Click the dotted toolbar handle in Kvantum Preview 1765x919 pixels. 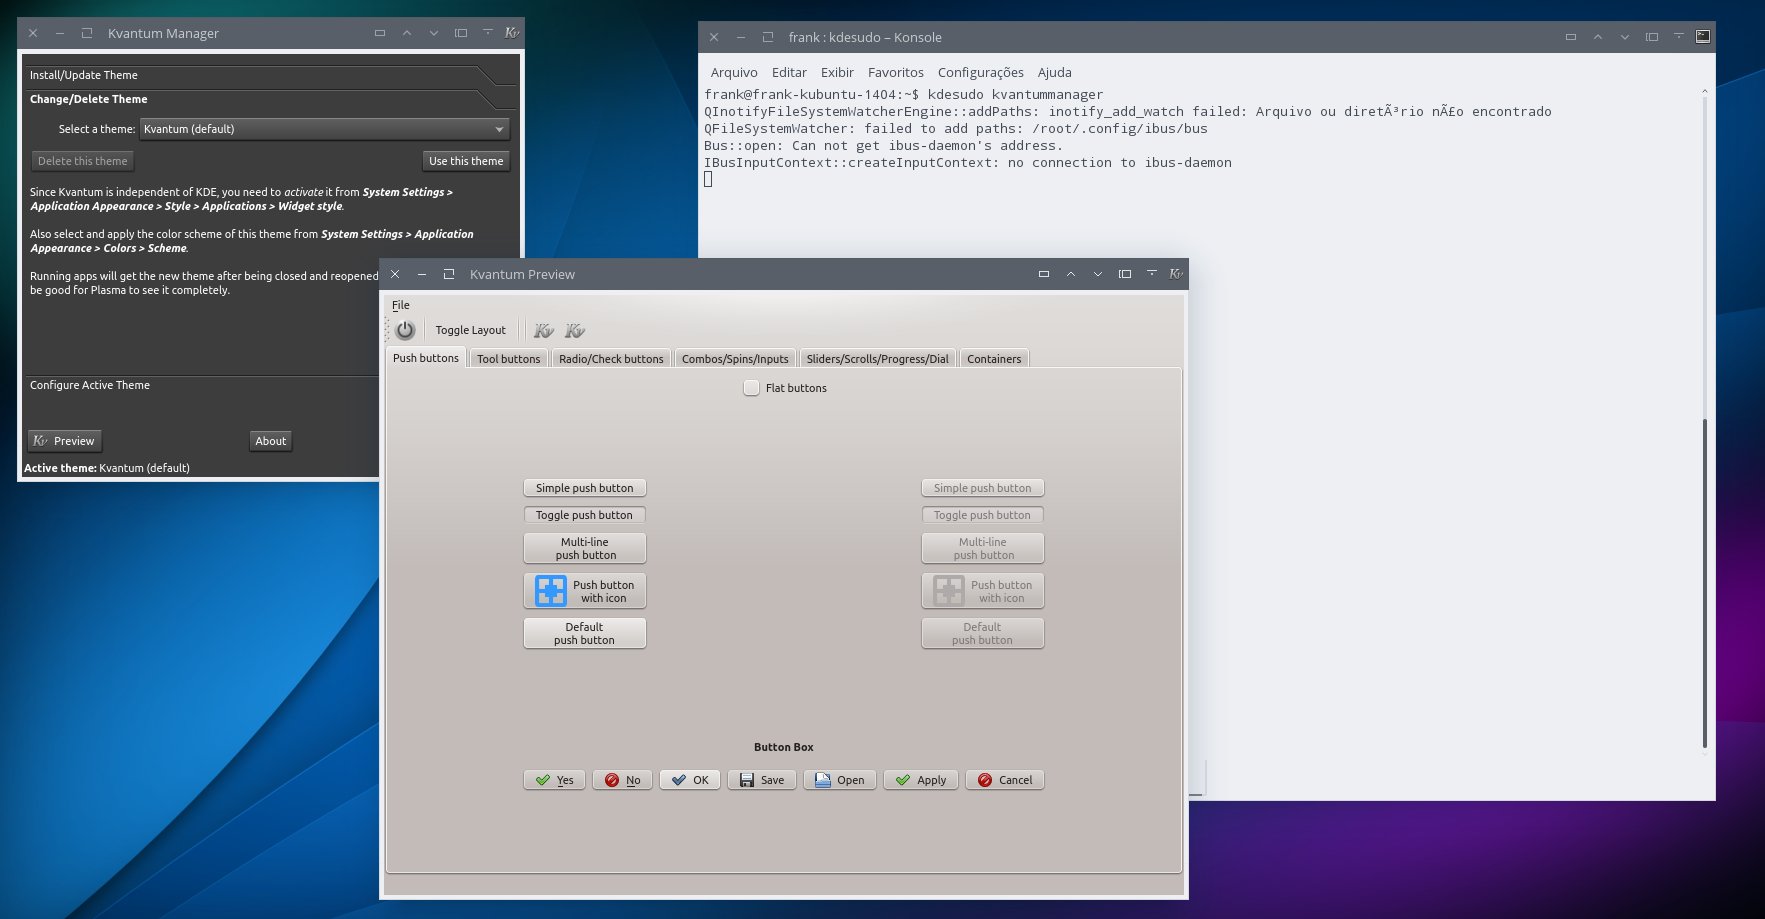click(x=388, y=330)
